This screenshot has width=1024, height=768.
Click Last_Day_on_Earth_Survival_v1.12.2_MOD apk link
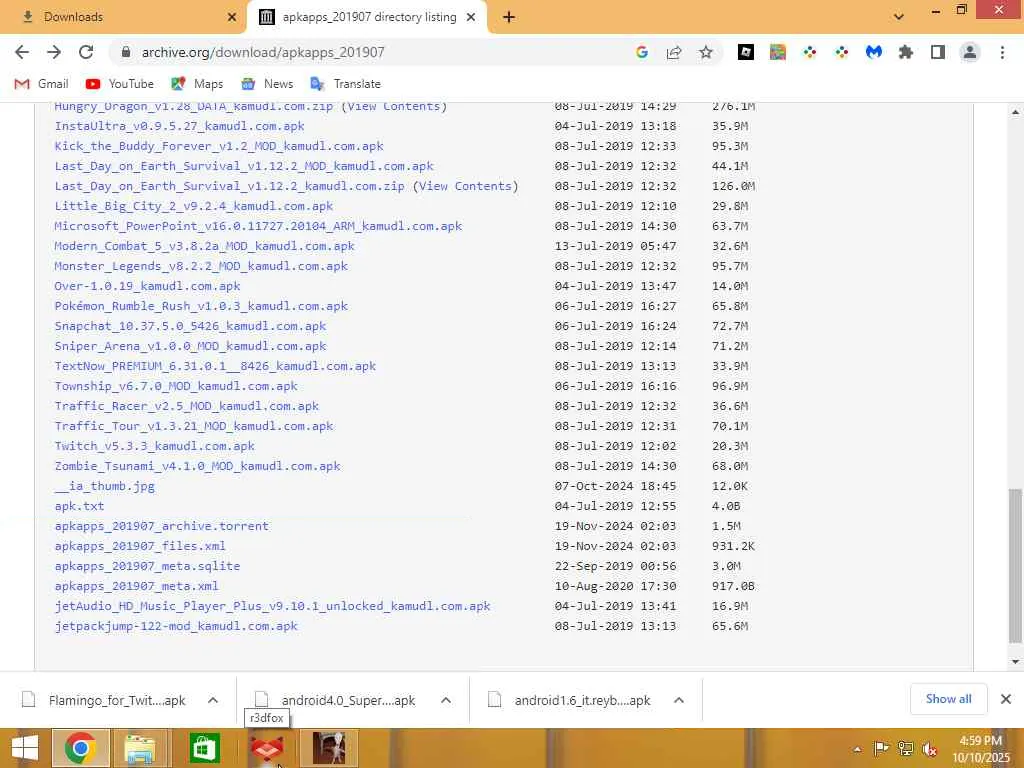click(x=244, y=166)
